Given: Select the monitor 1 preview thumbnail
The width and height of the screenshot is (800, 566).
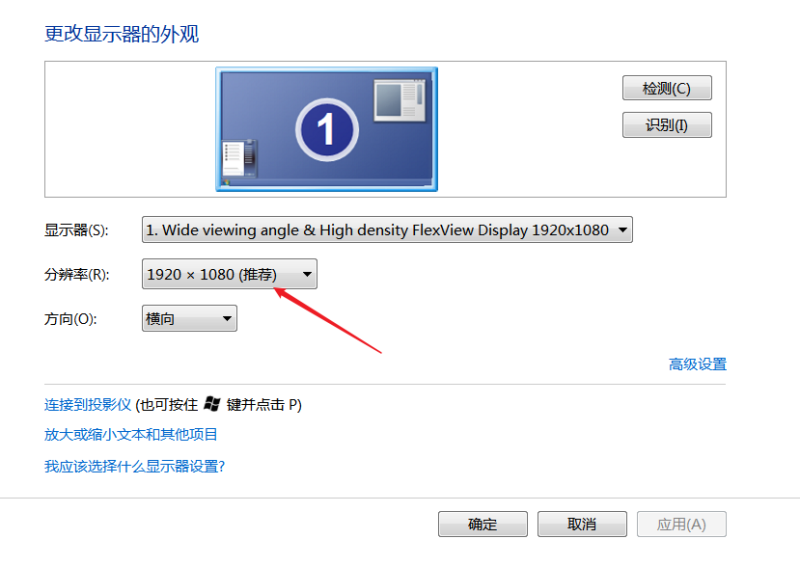Looking at the screenshot, I should [327, 129].
